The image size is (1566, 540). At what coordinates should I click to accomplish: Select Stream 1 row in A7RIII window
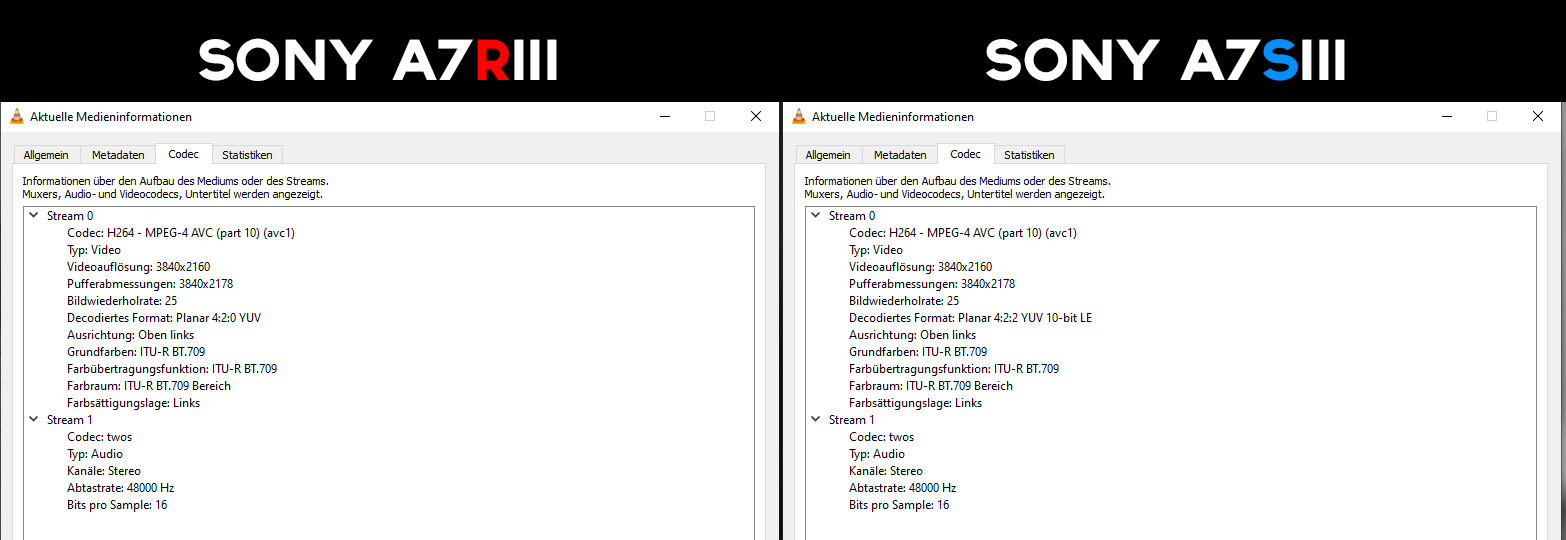pos(70,420)
